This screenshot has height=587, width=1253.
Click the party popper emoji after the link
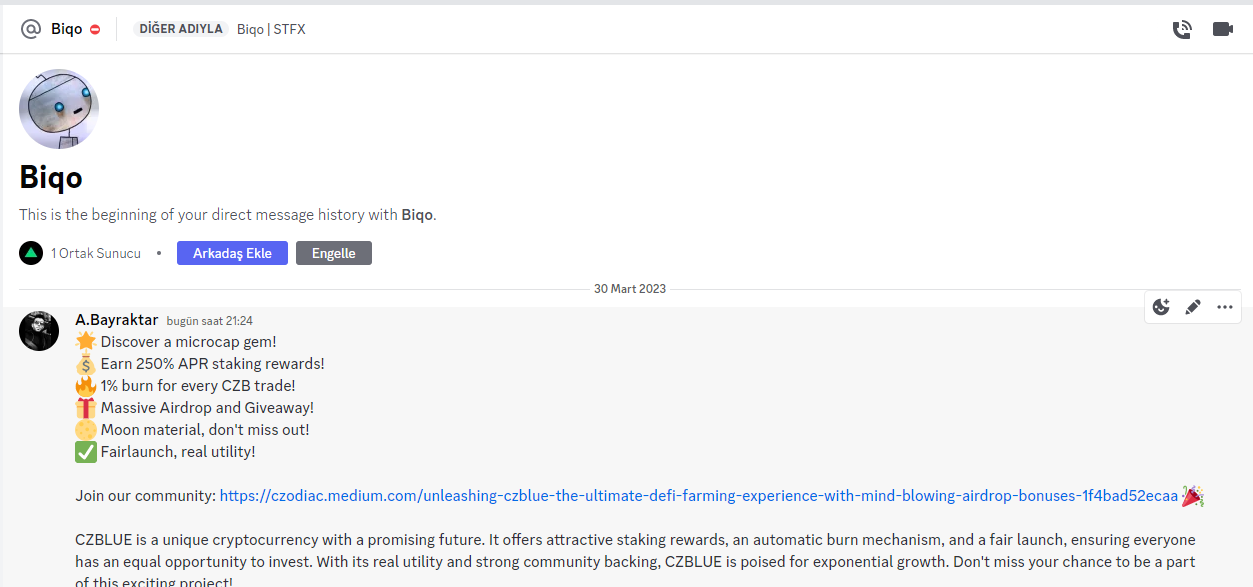coord(1193,496)
